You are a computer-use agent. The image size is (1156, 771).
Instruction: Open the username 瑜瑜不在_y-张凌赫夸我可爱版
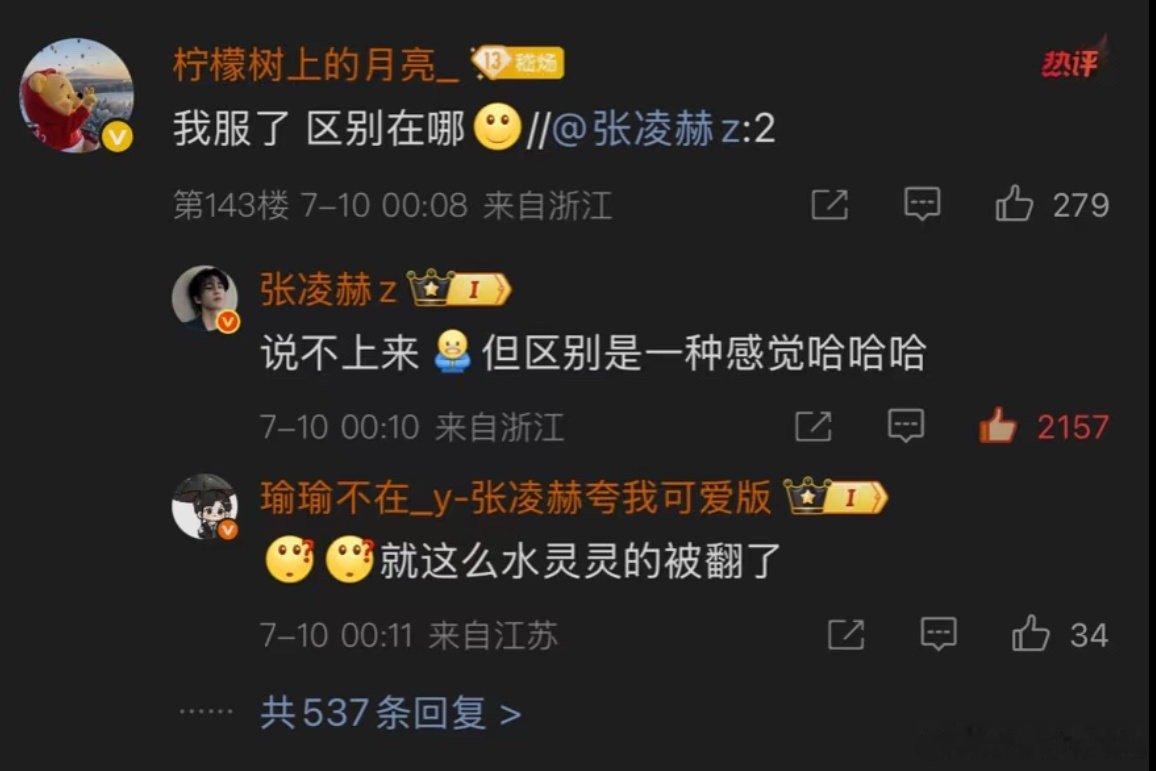tap(515, 497)
